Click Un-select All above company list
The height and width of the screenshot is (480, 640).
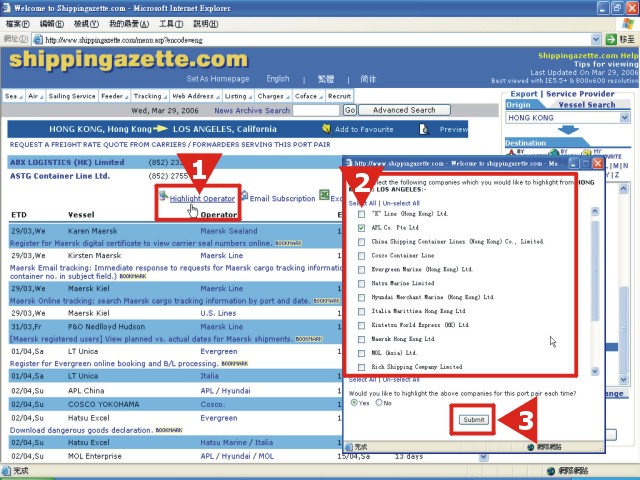tap(401, 203)
